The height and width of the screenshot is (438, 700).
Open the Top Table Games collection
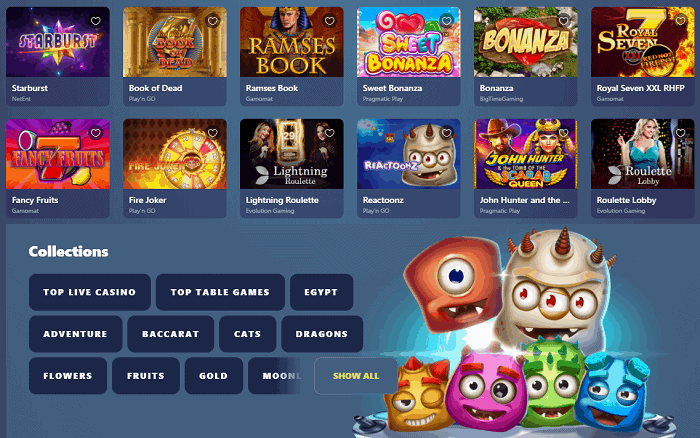[x=220, y=292]
